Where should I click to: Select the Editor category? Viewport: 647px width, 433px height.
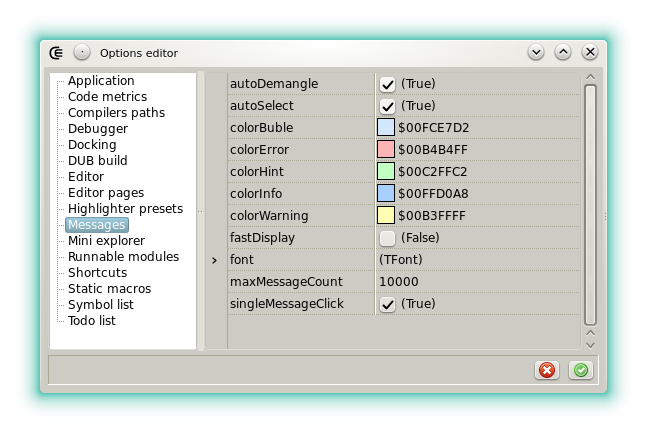86,177
